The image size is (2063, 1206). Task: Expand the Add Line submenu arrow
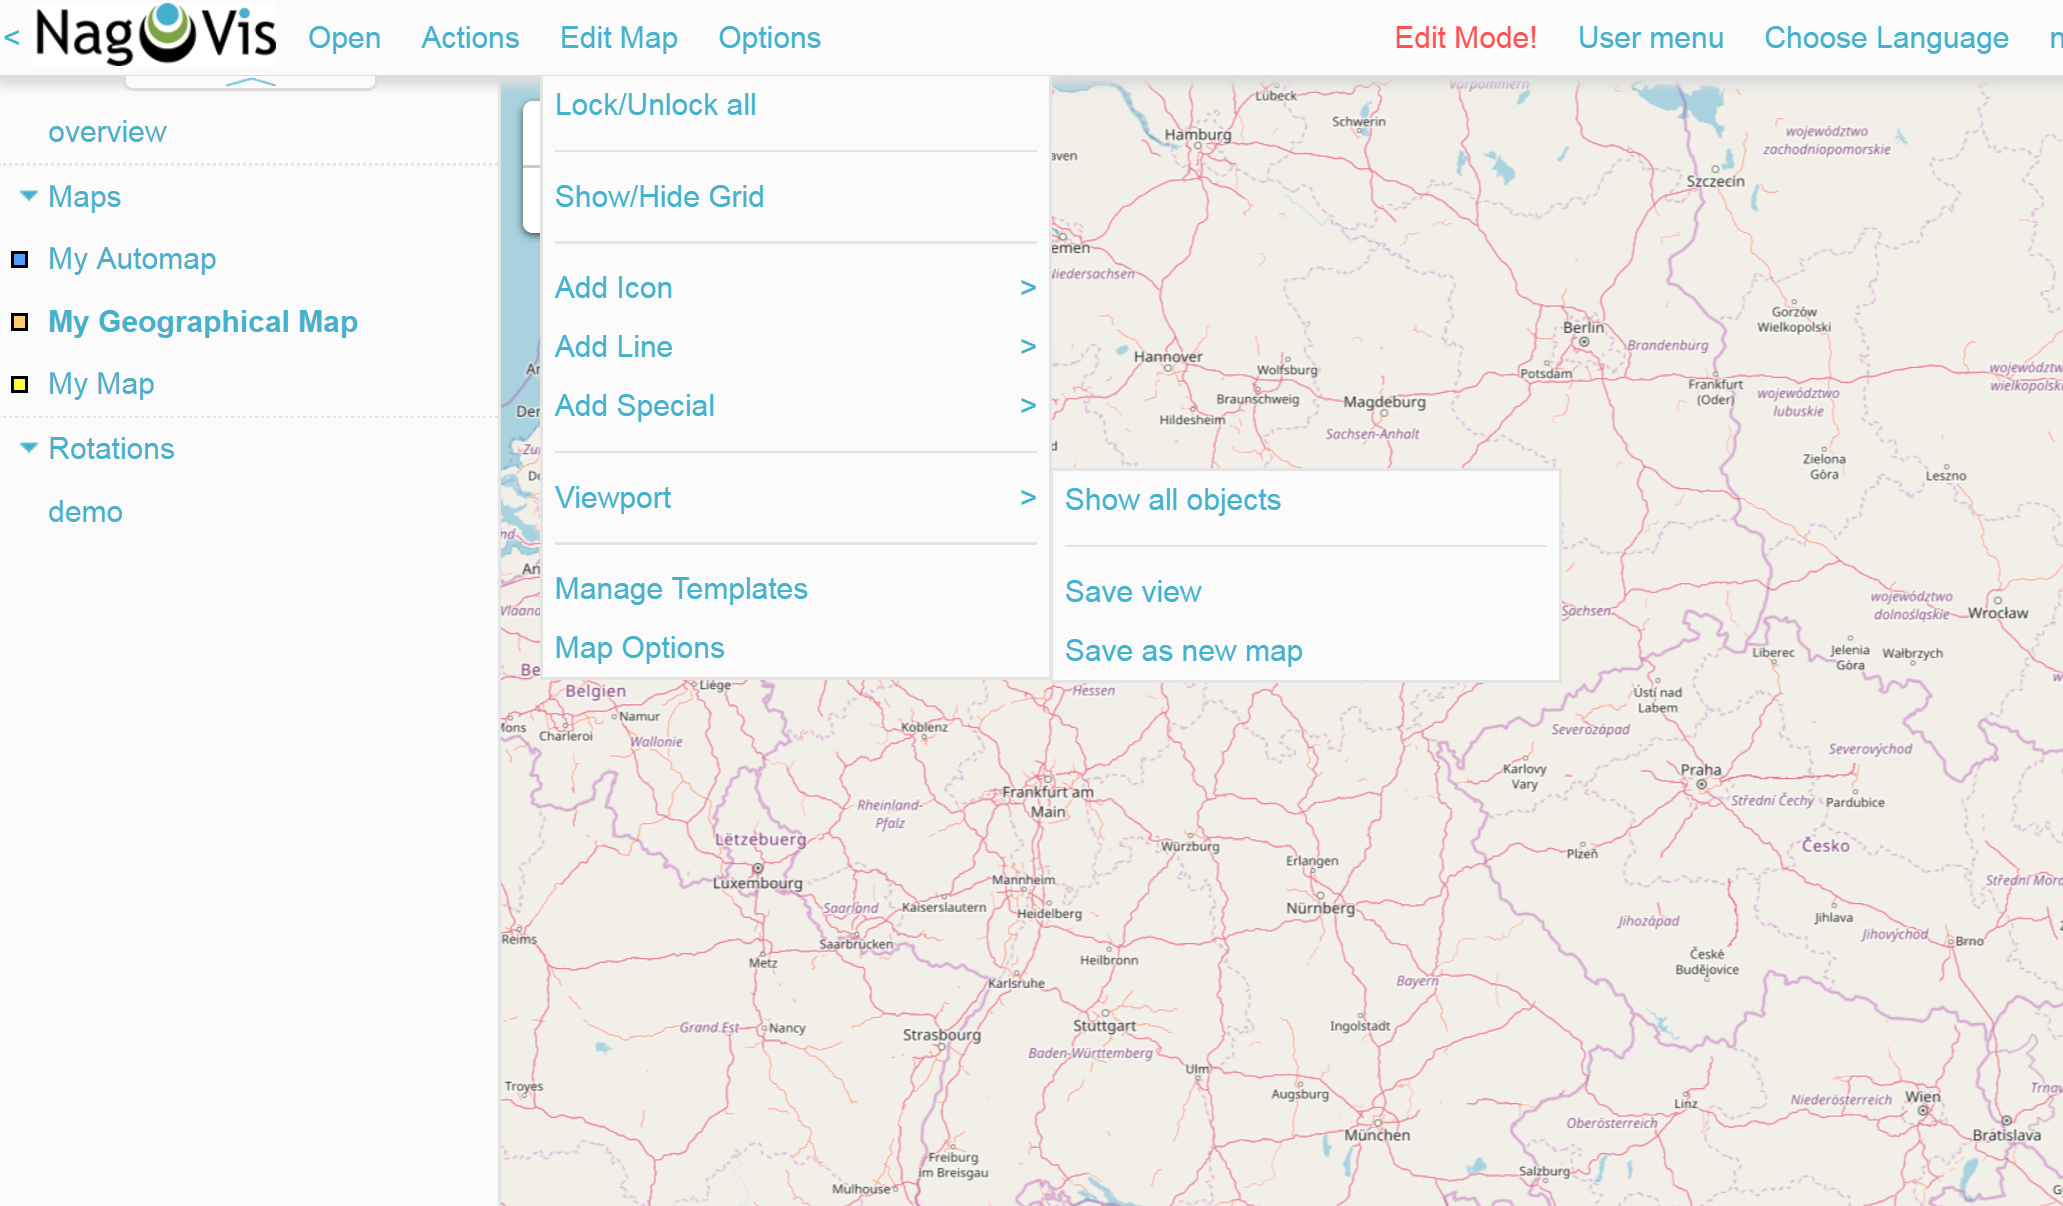tap(1027, 347)
